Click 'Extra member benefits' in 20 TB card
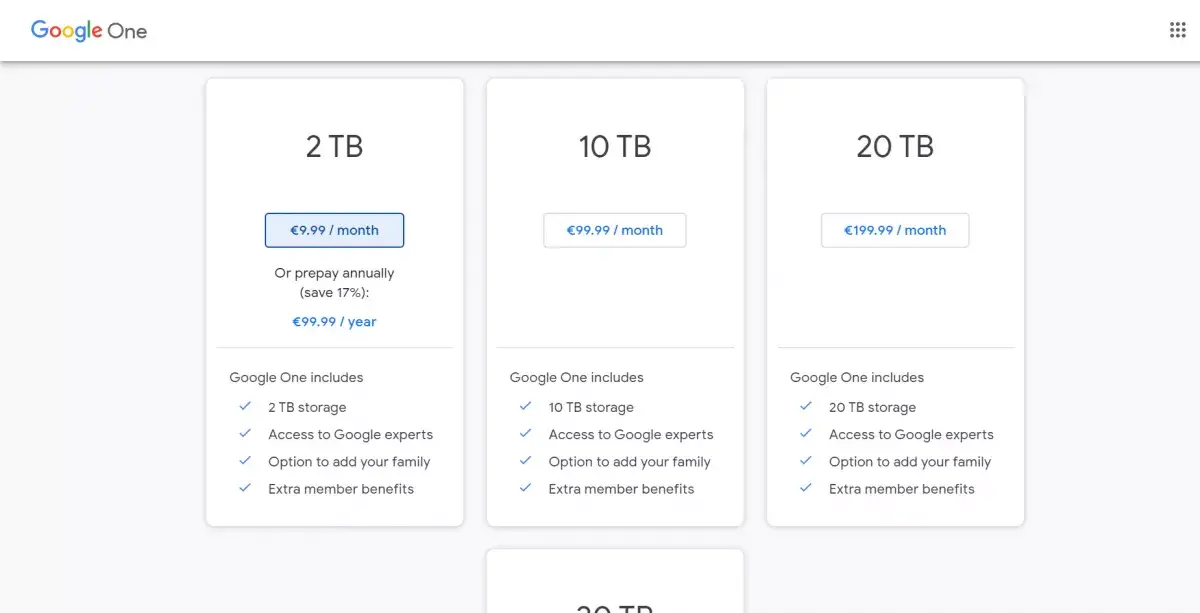 (902, 489)
